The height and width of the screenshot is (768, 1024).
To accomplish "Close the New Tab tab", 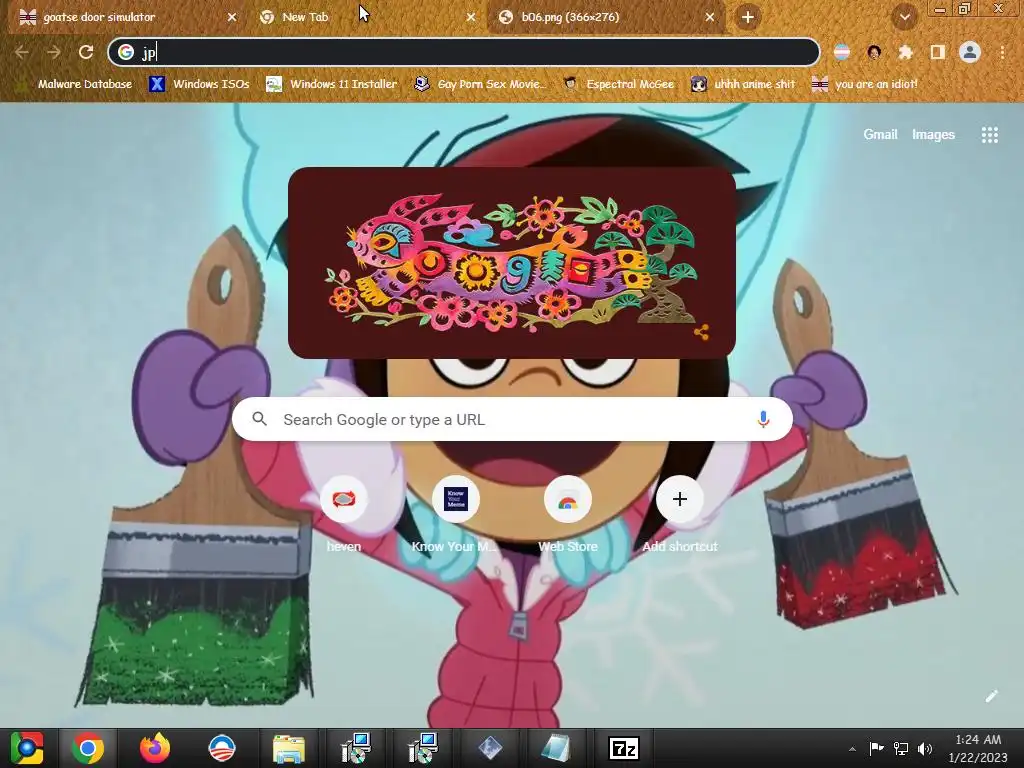I will 471,17.
